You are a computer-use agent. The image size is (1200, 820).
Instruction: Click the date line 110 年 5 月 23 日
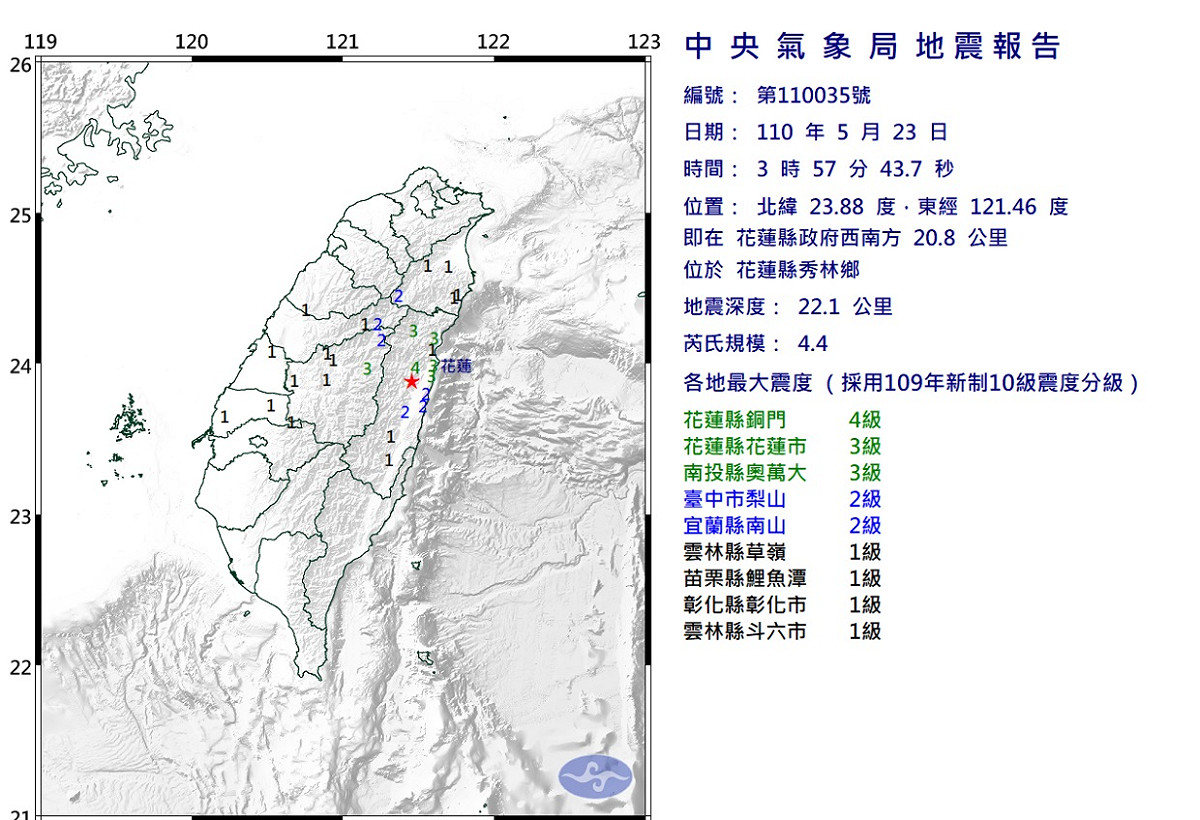pos(851,132)
